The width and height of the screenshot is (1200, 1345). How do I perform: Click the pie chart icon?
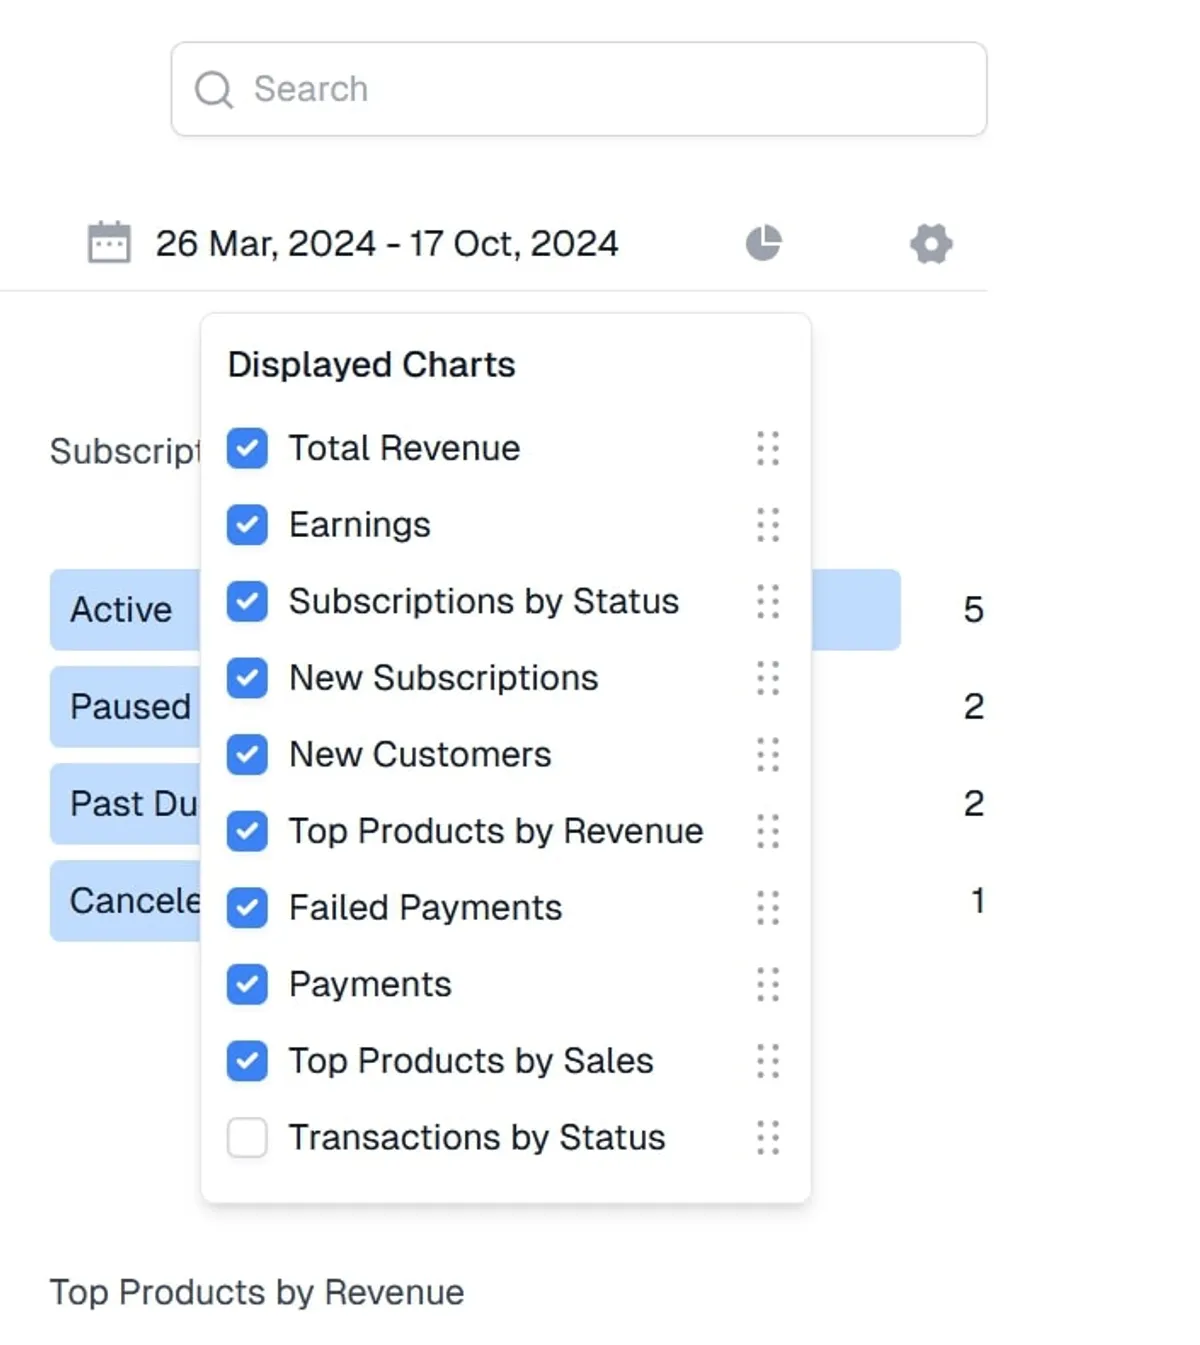tap(764, 243)
